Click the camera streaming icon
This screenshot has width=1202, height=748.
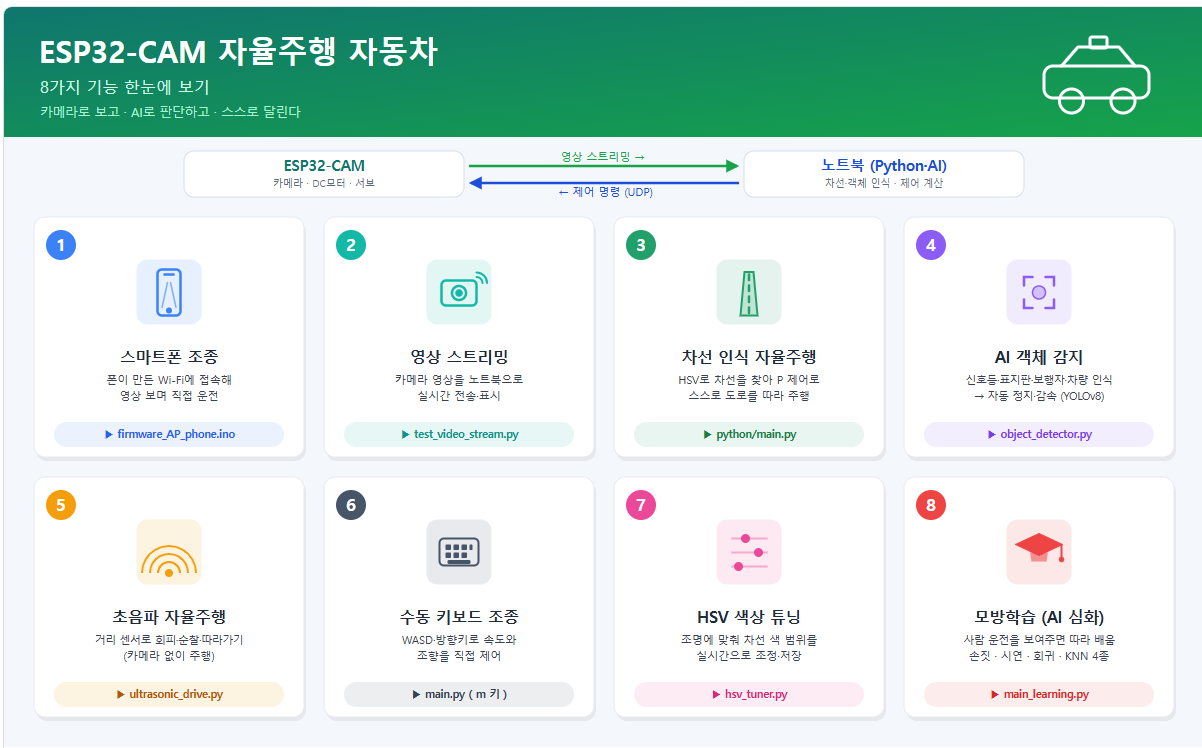(459, 292)
